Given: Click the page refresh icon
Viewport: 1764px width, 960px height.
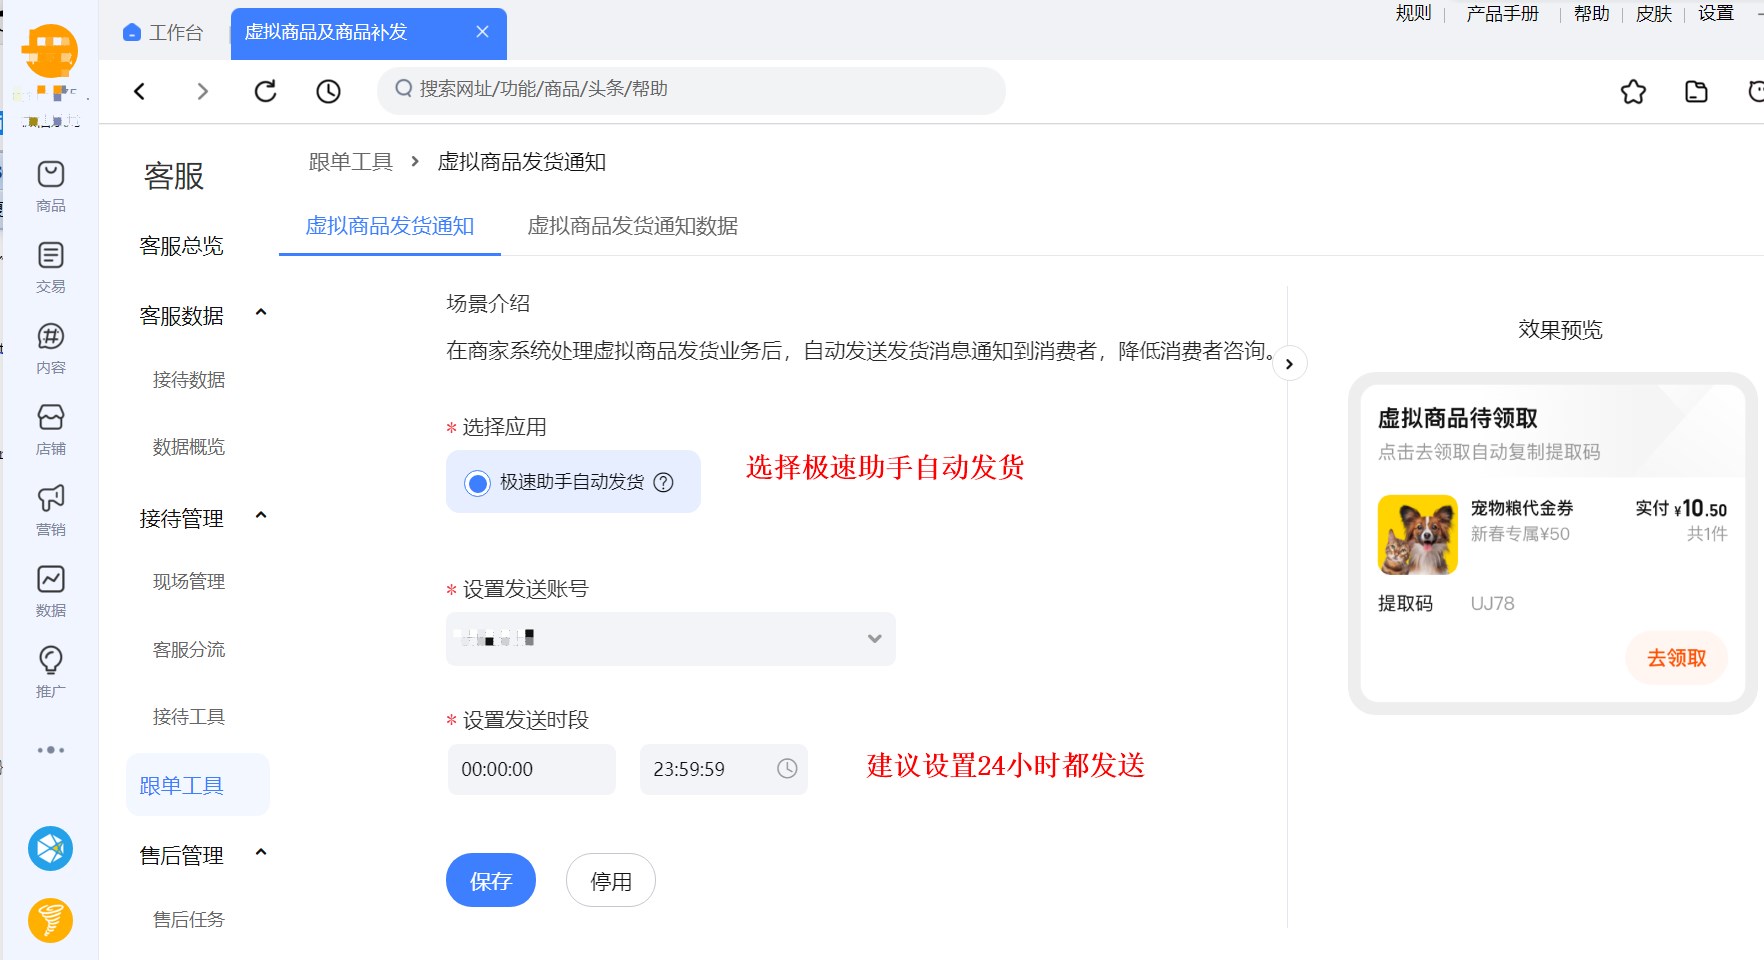Looking at the screenshot, I should [265, 92].
